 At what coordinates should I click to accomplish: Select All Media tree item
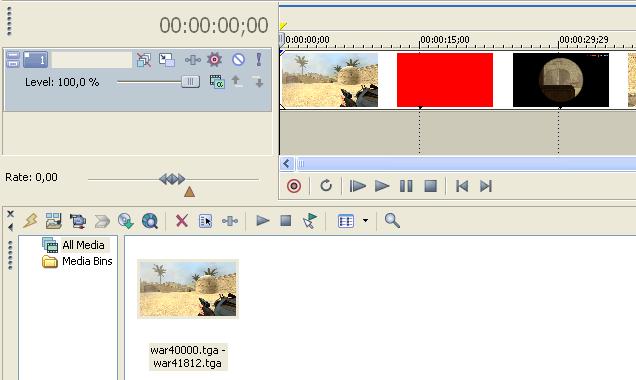tap(83, 245)
